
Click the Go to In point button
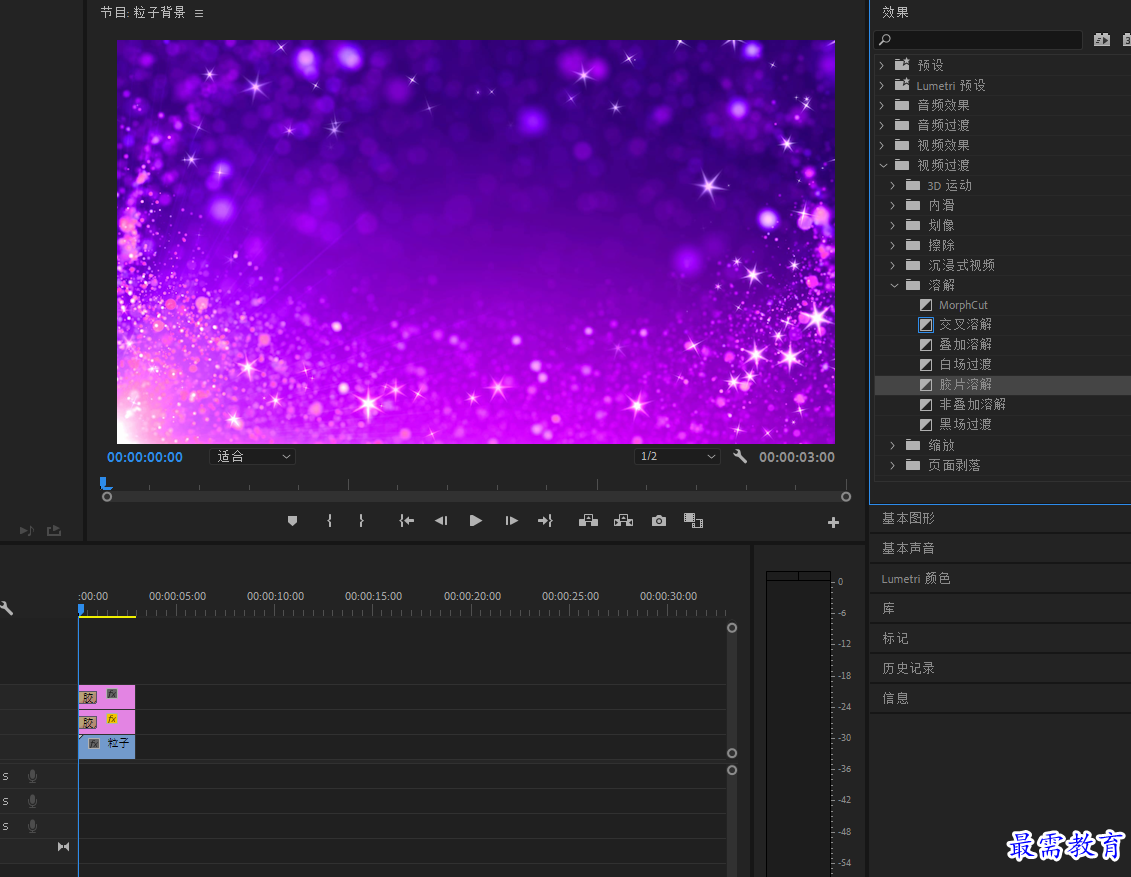click(407, 521)
